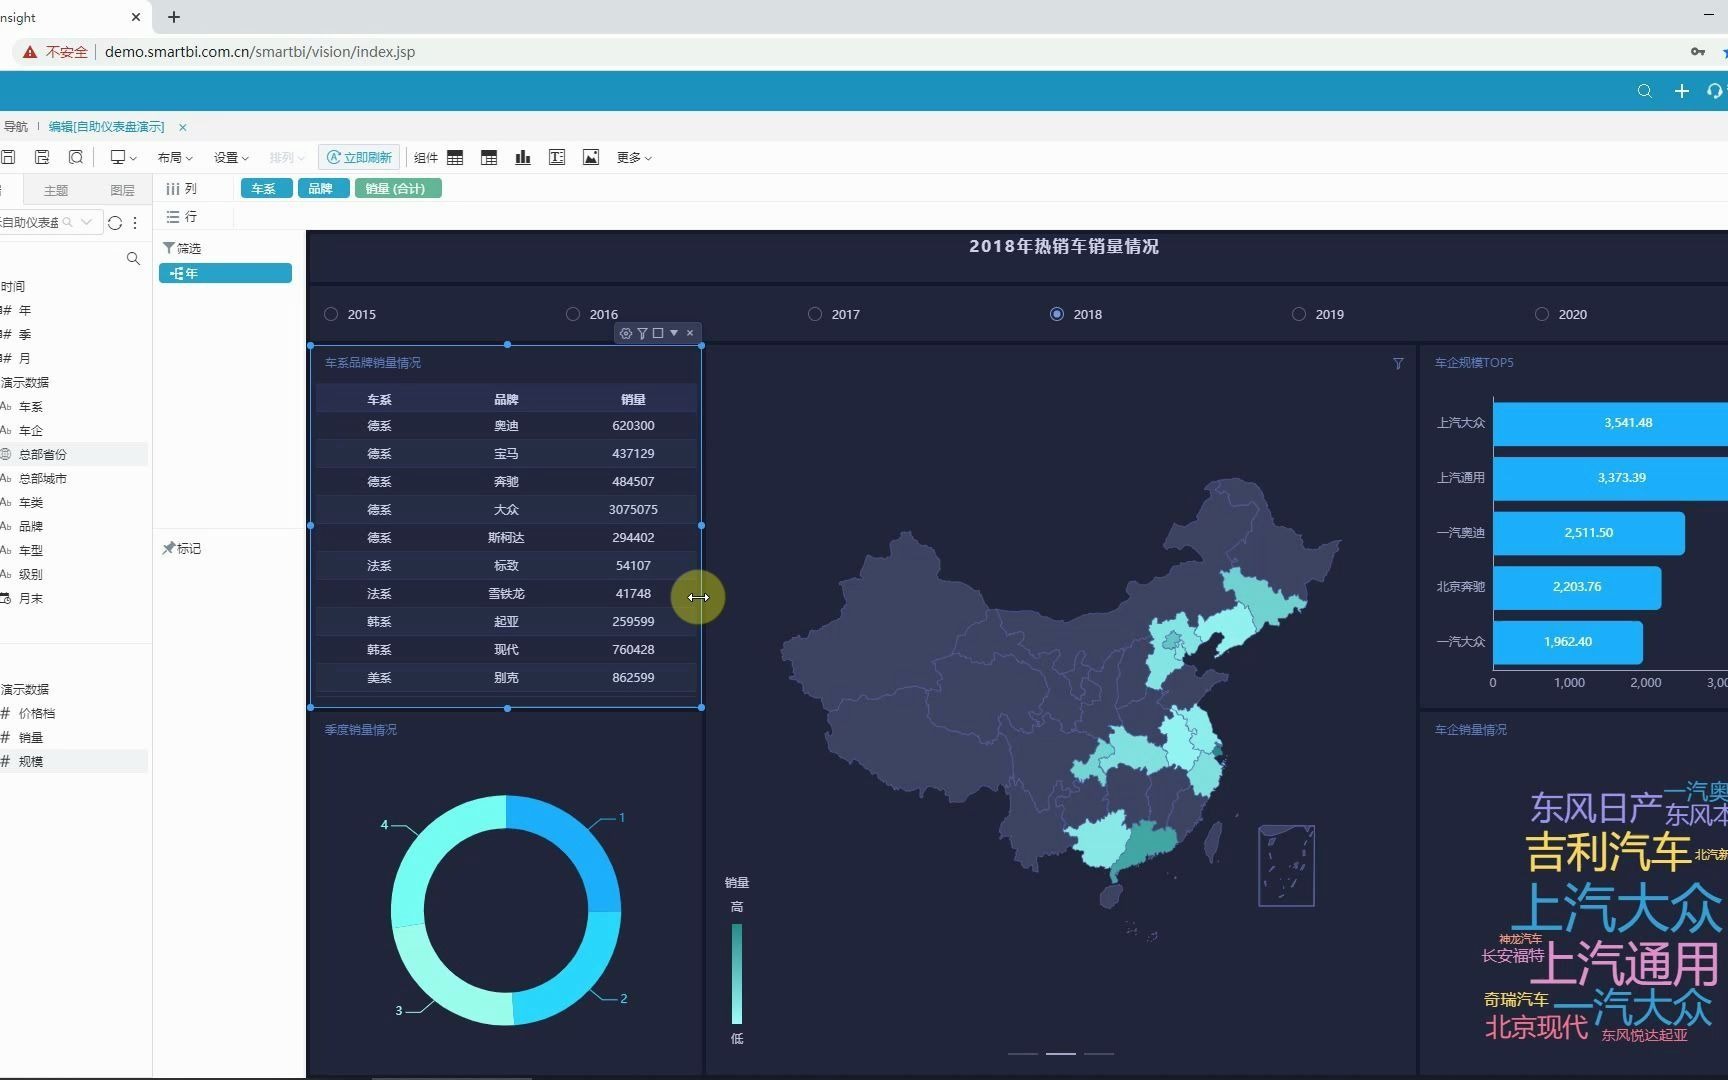Click the image component icon in the toolbar

tap(591, 157)
